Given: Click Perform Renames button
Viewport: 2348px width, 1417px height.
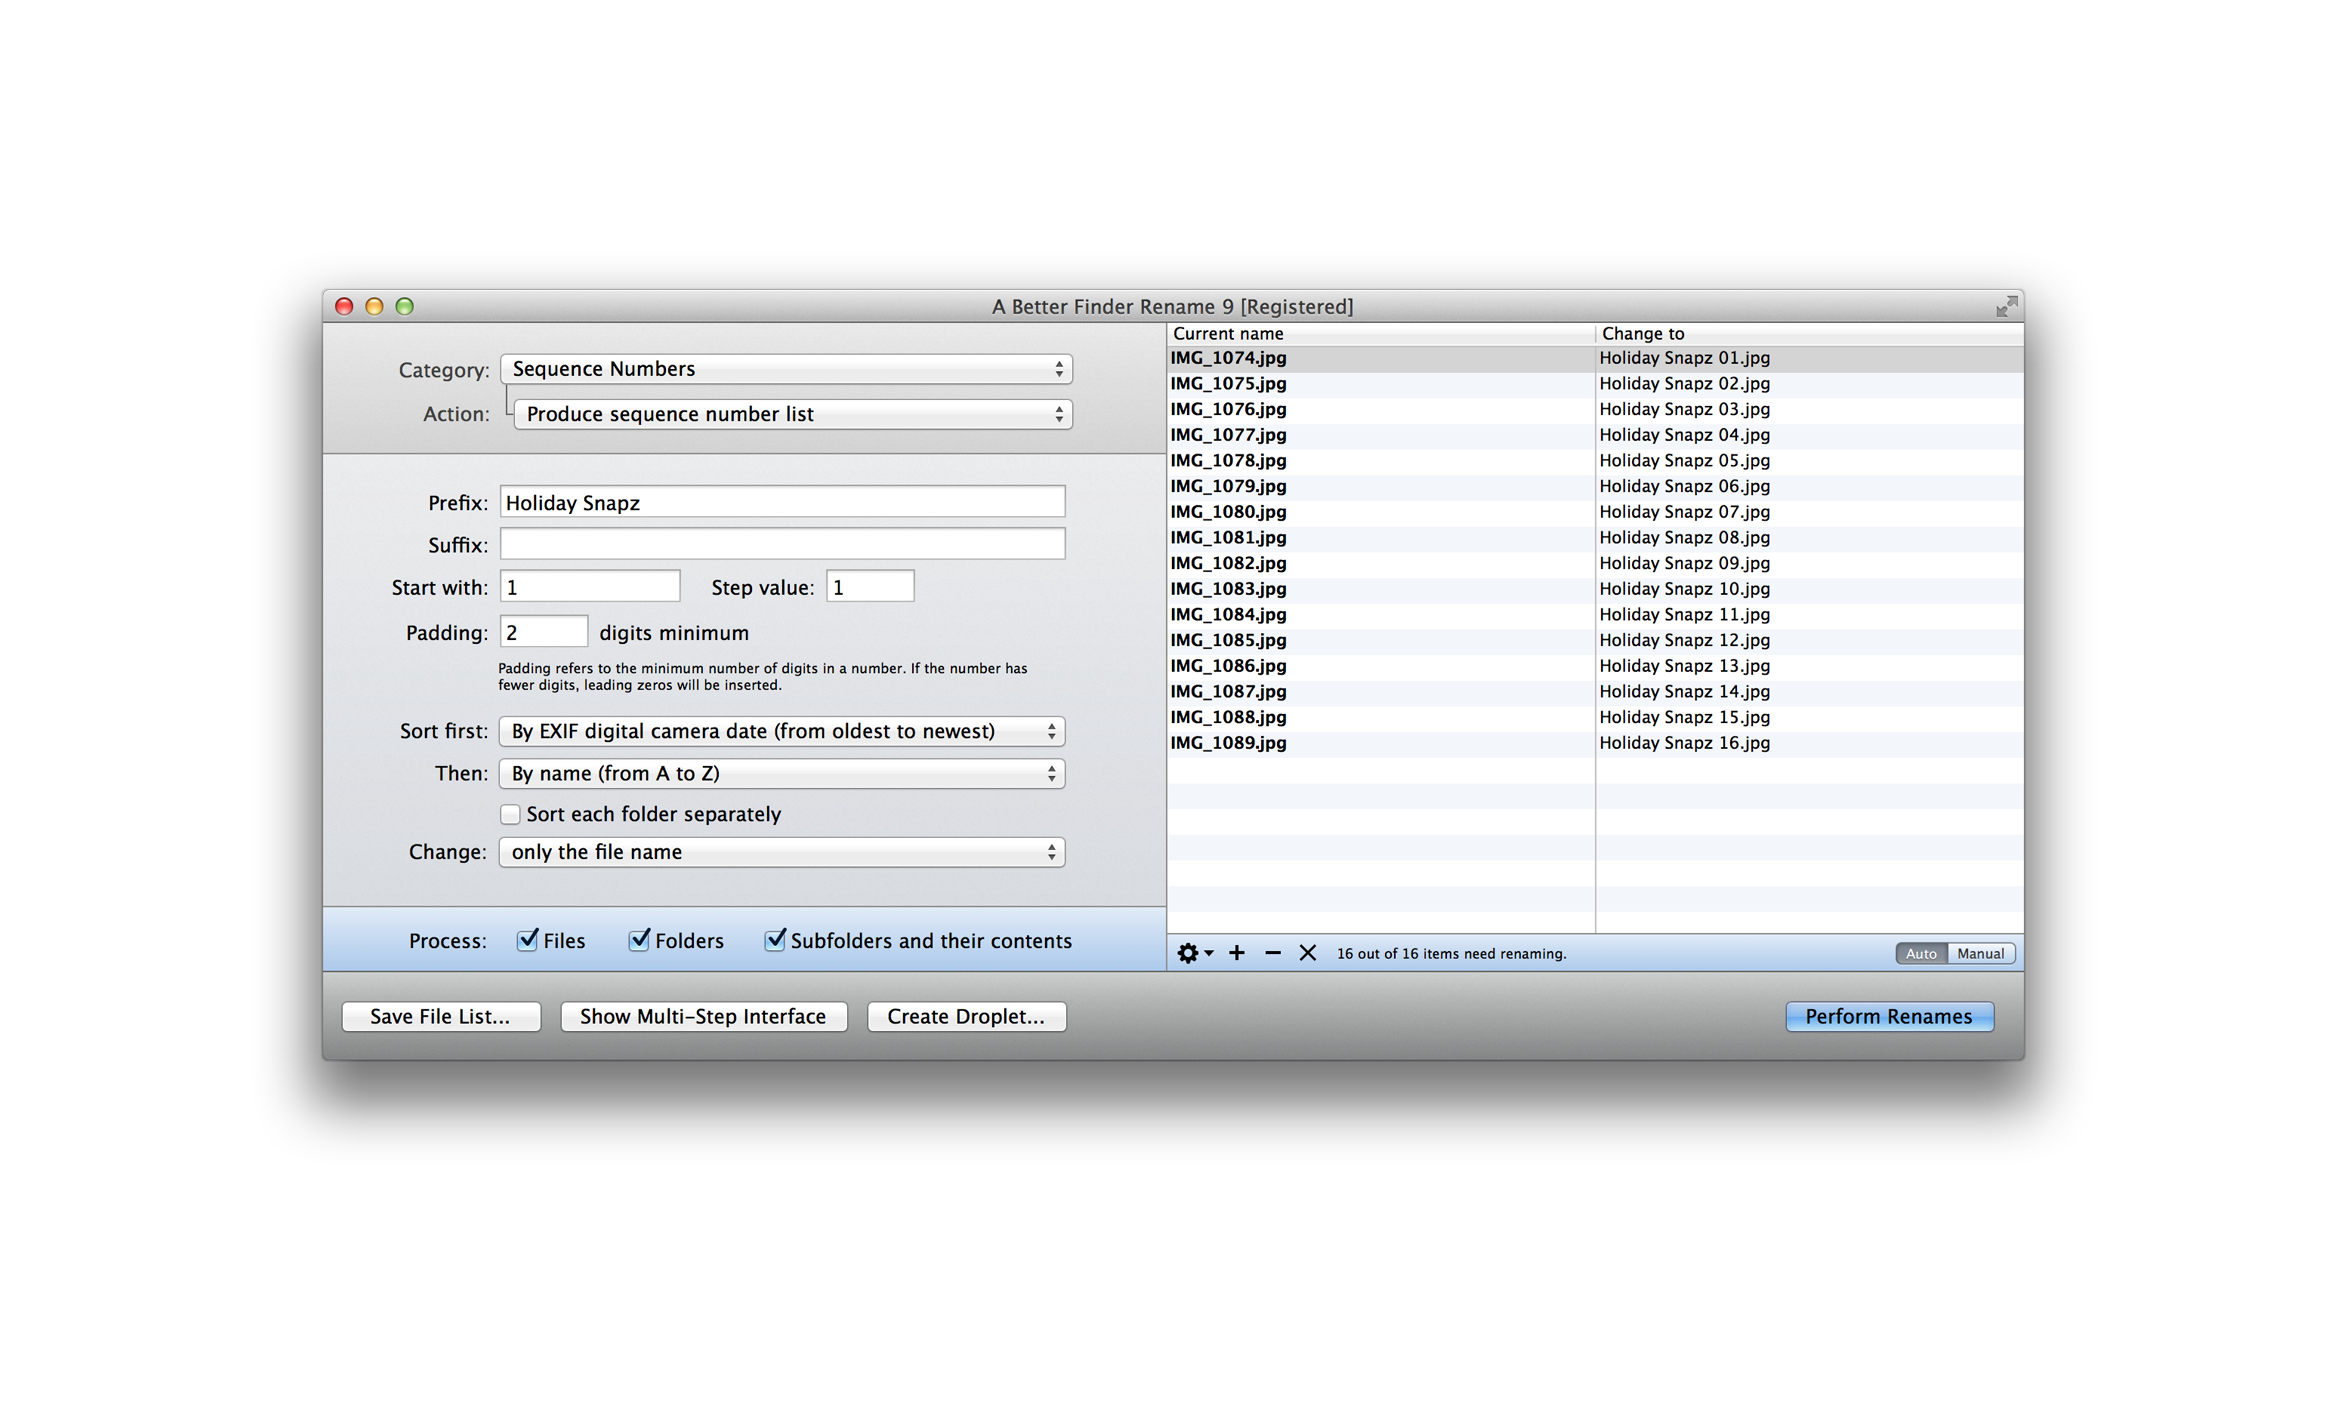Looking at the screenshot, I should point(1889,1016).
